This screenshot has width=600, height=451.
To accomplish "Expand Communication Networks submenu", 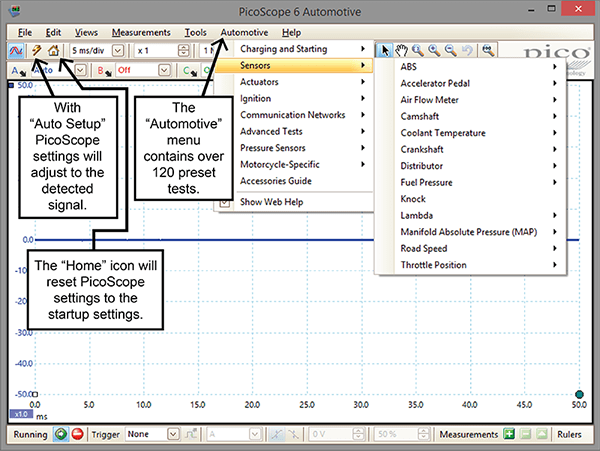I will click(293, 115).
